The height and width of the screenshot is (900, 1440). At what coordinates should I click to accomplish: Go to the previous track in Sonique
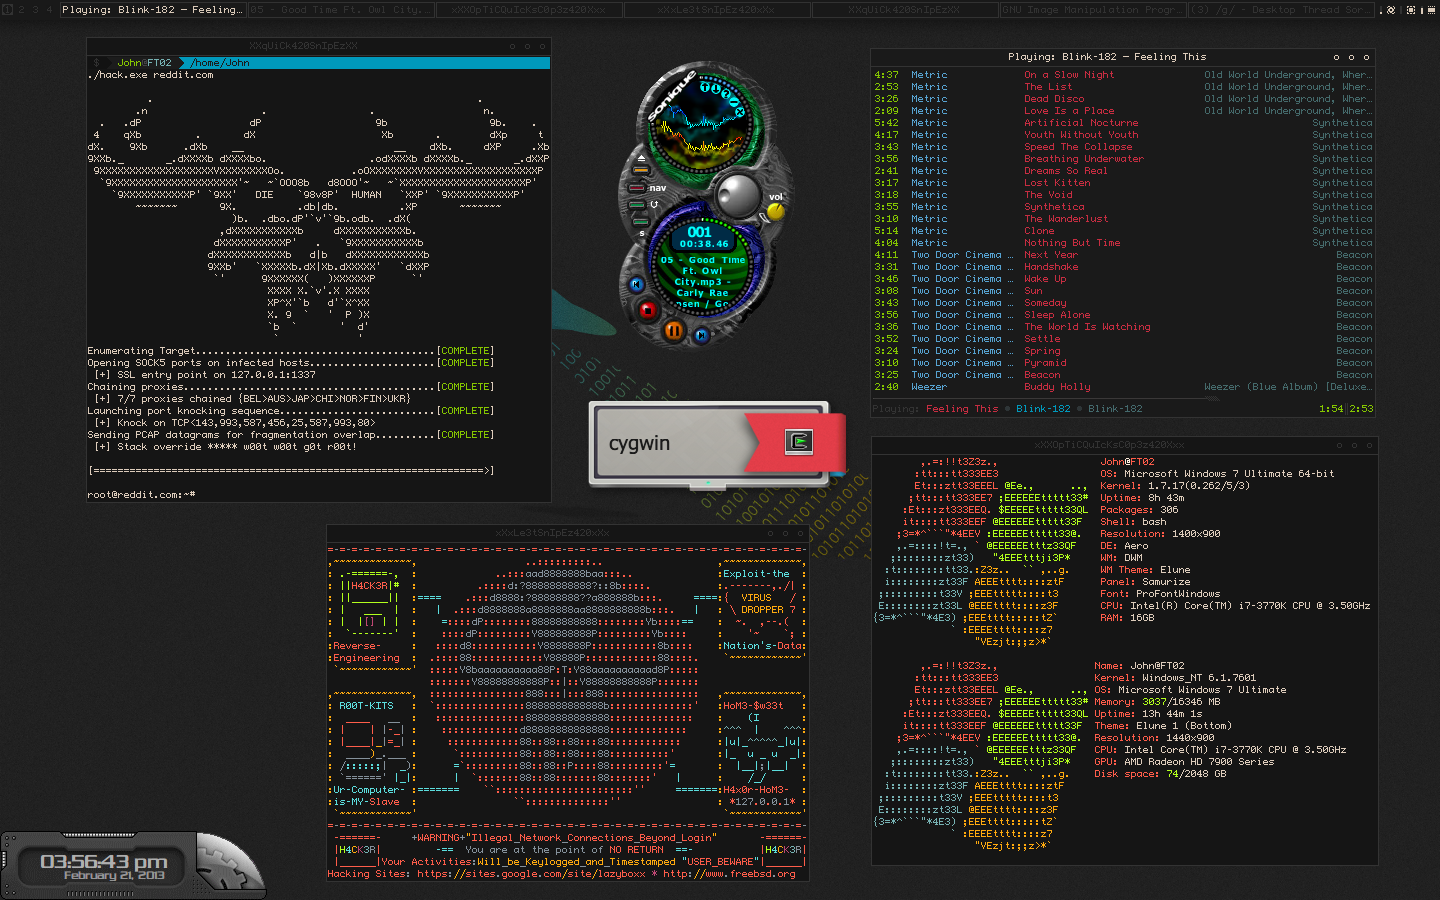[x=636, y=284]
